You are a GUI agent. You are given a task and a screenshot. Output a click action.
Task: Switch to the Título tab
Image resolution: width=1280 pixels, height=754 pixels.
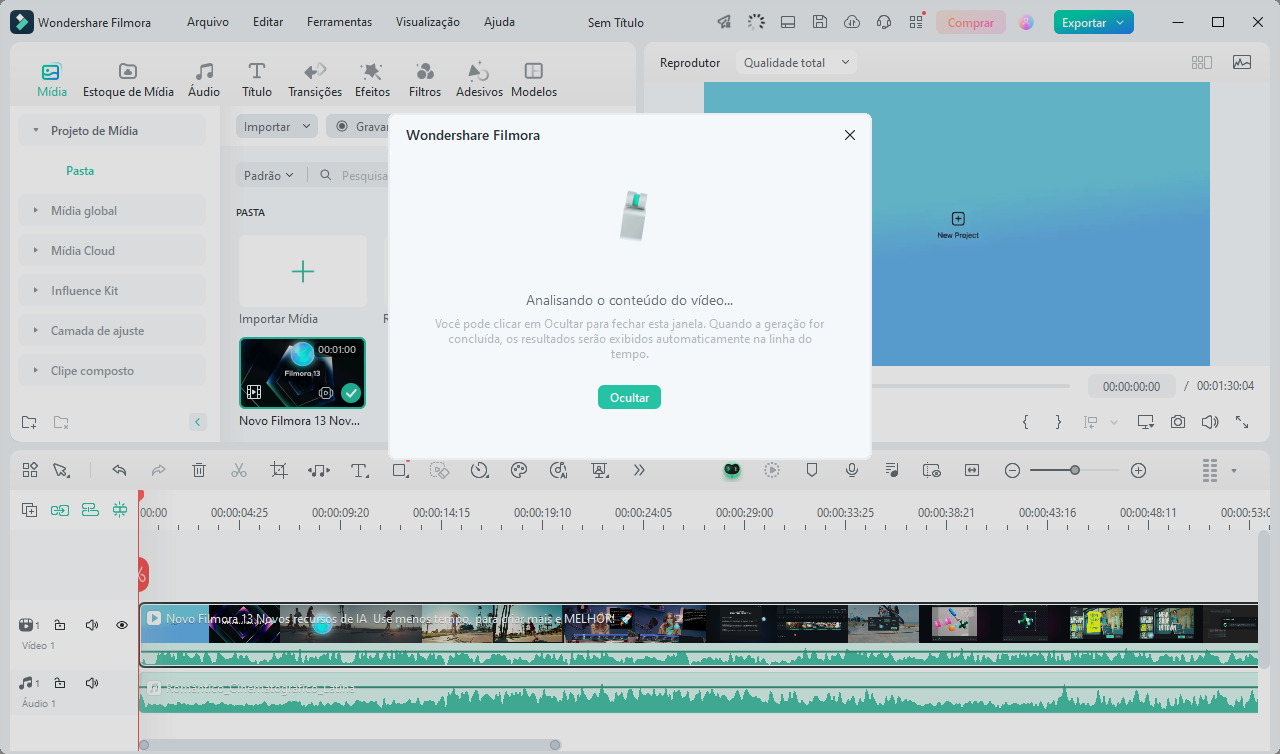[x=257, y=80]
